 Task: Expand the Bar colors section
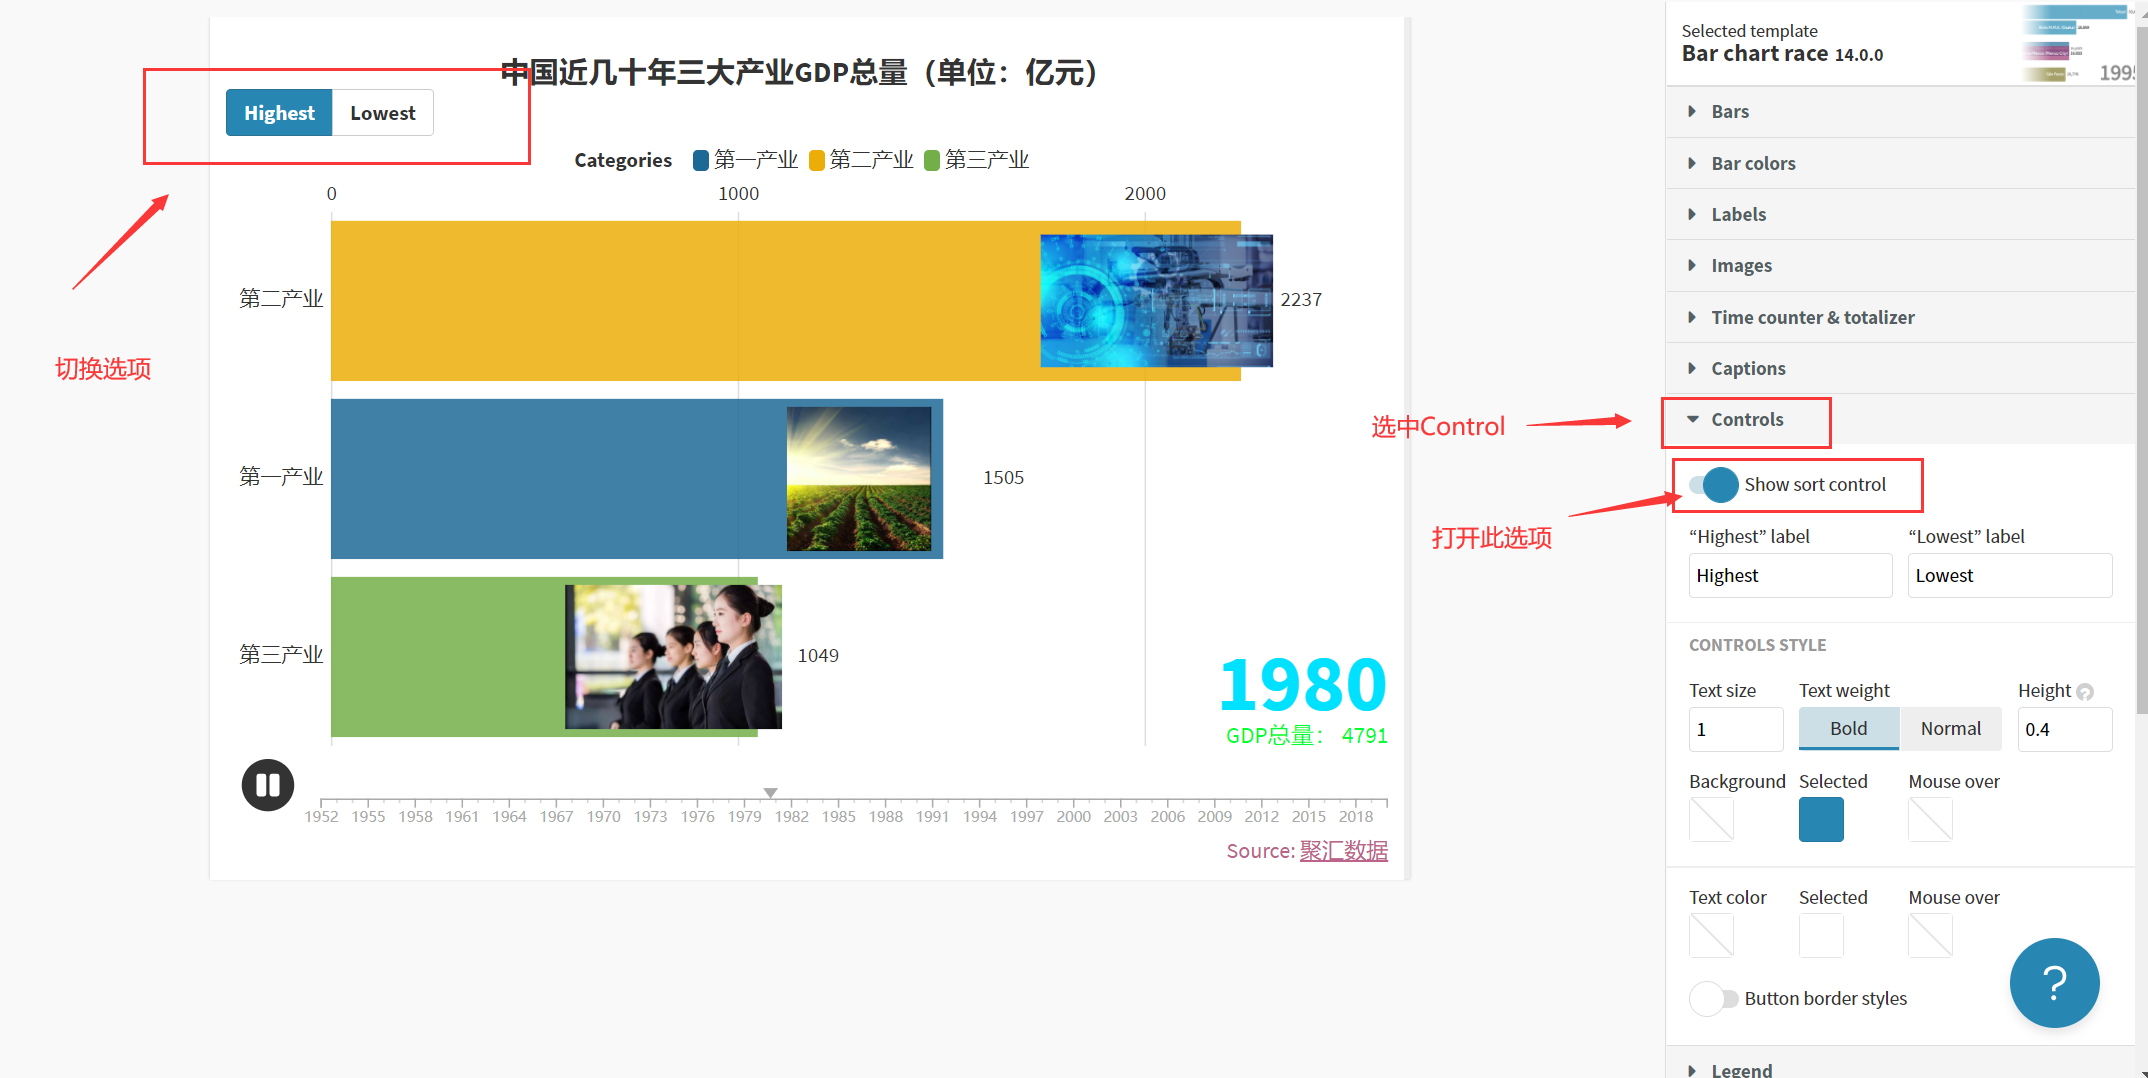pos(1900,163)
